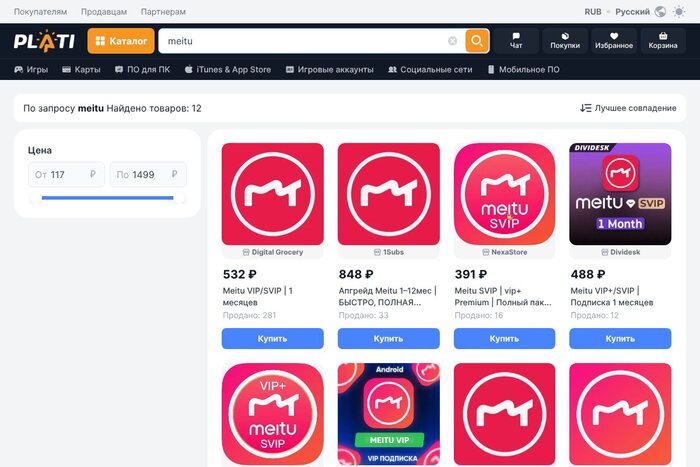Click the globe language icon

coord(660,12)
